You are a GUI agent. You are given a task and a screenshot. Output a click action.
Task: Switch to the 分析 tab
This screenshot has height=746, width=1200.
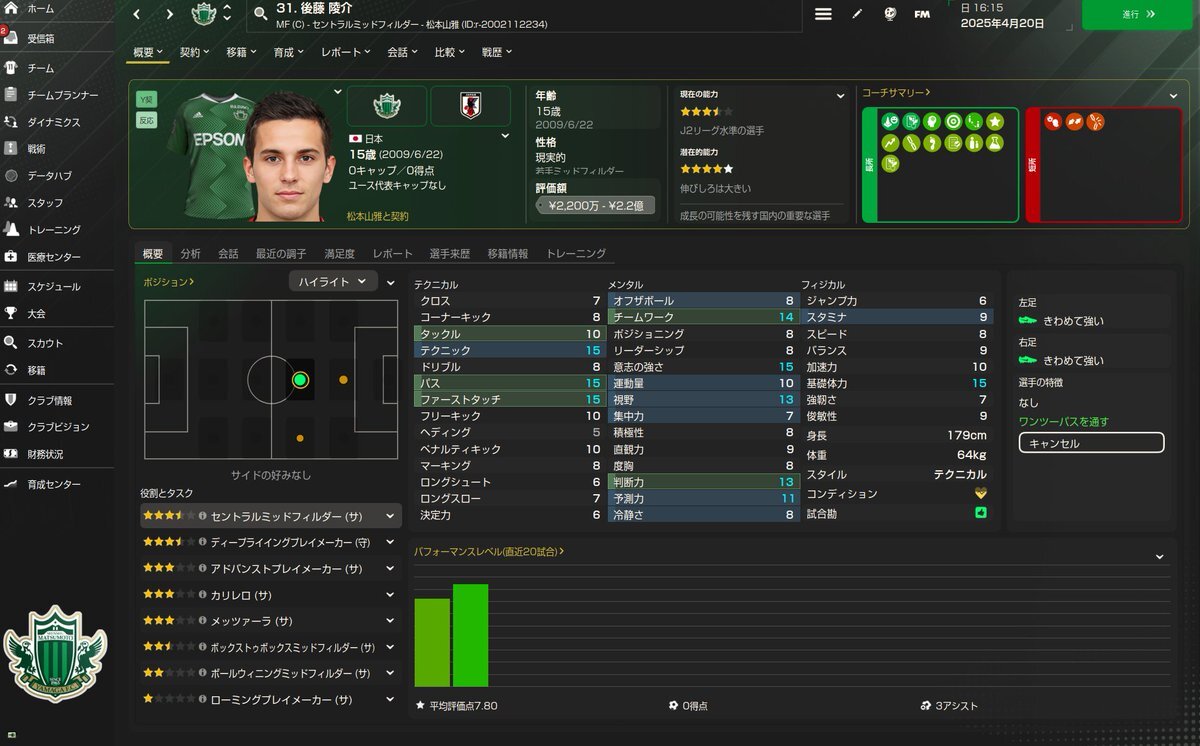coord(190,254)
